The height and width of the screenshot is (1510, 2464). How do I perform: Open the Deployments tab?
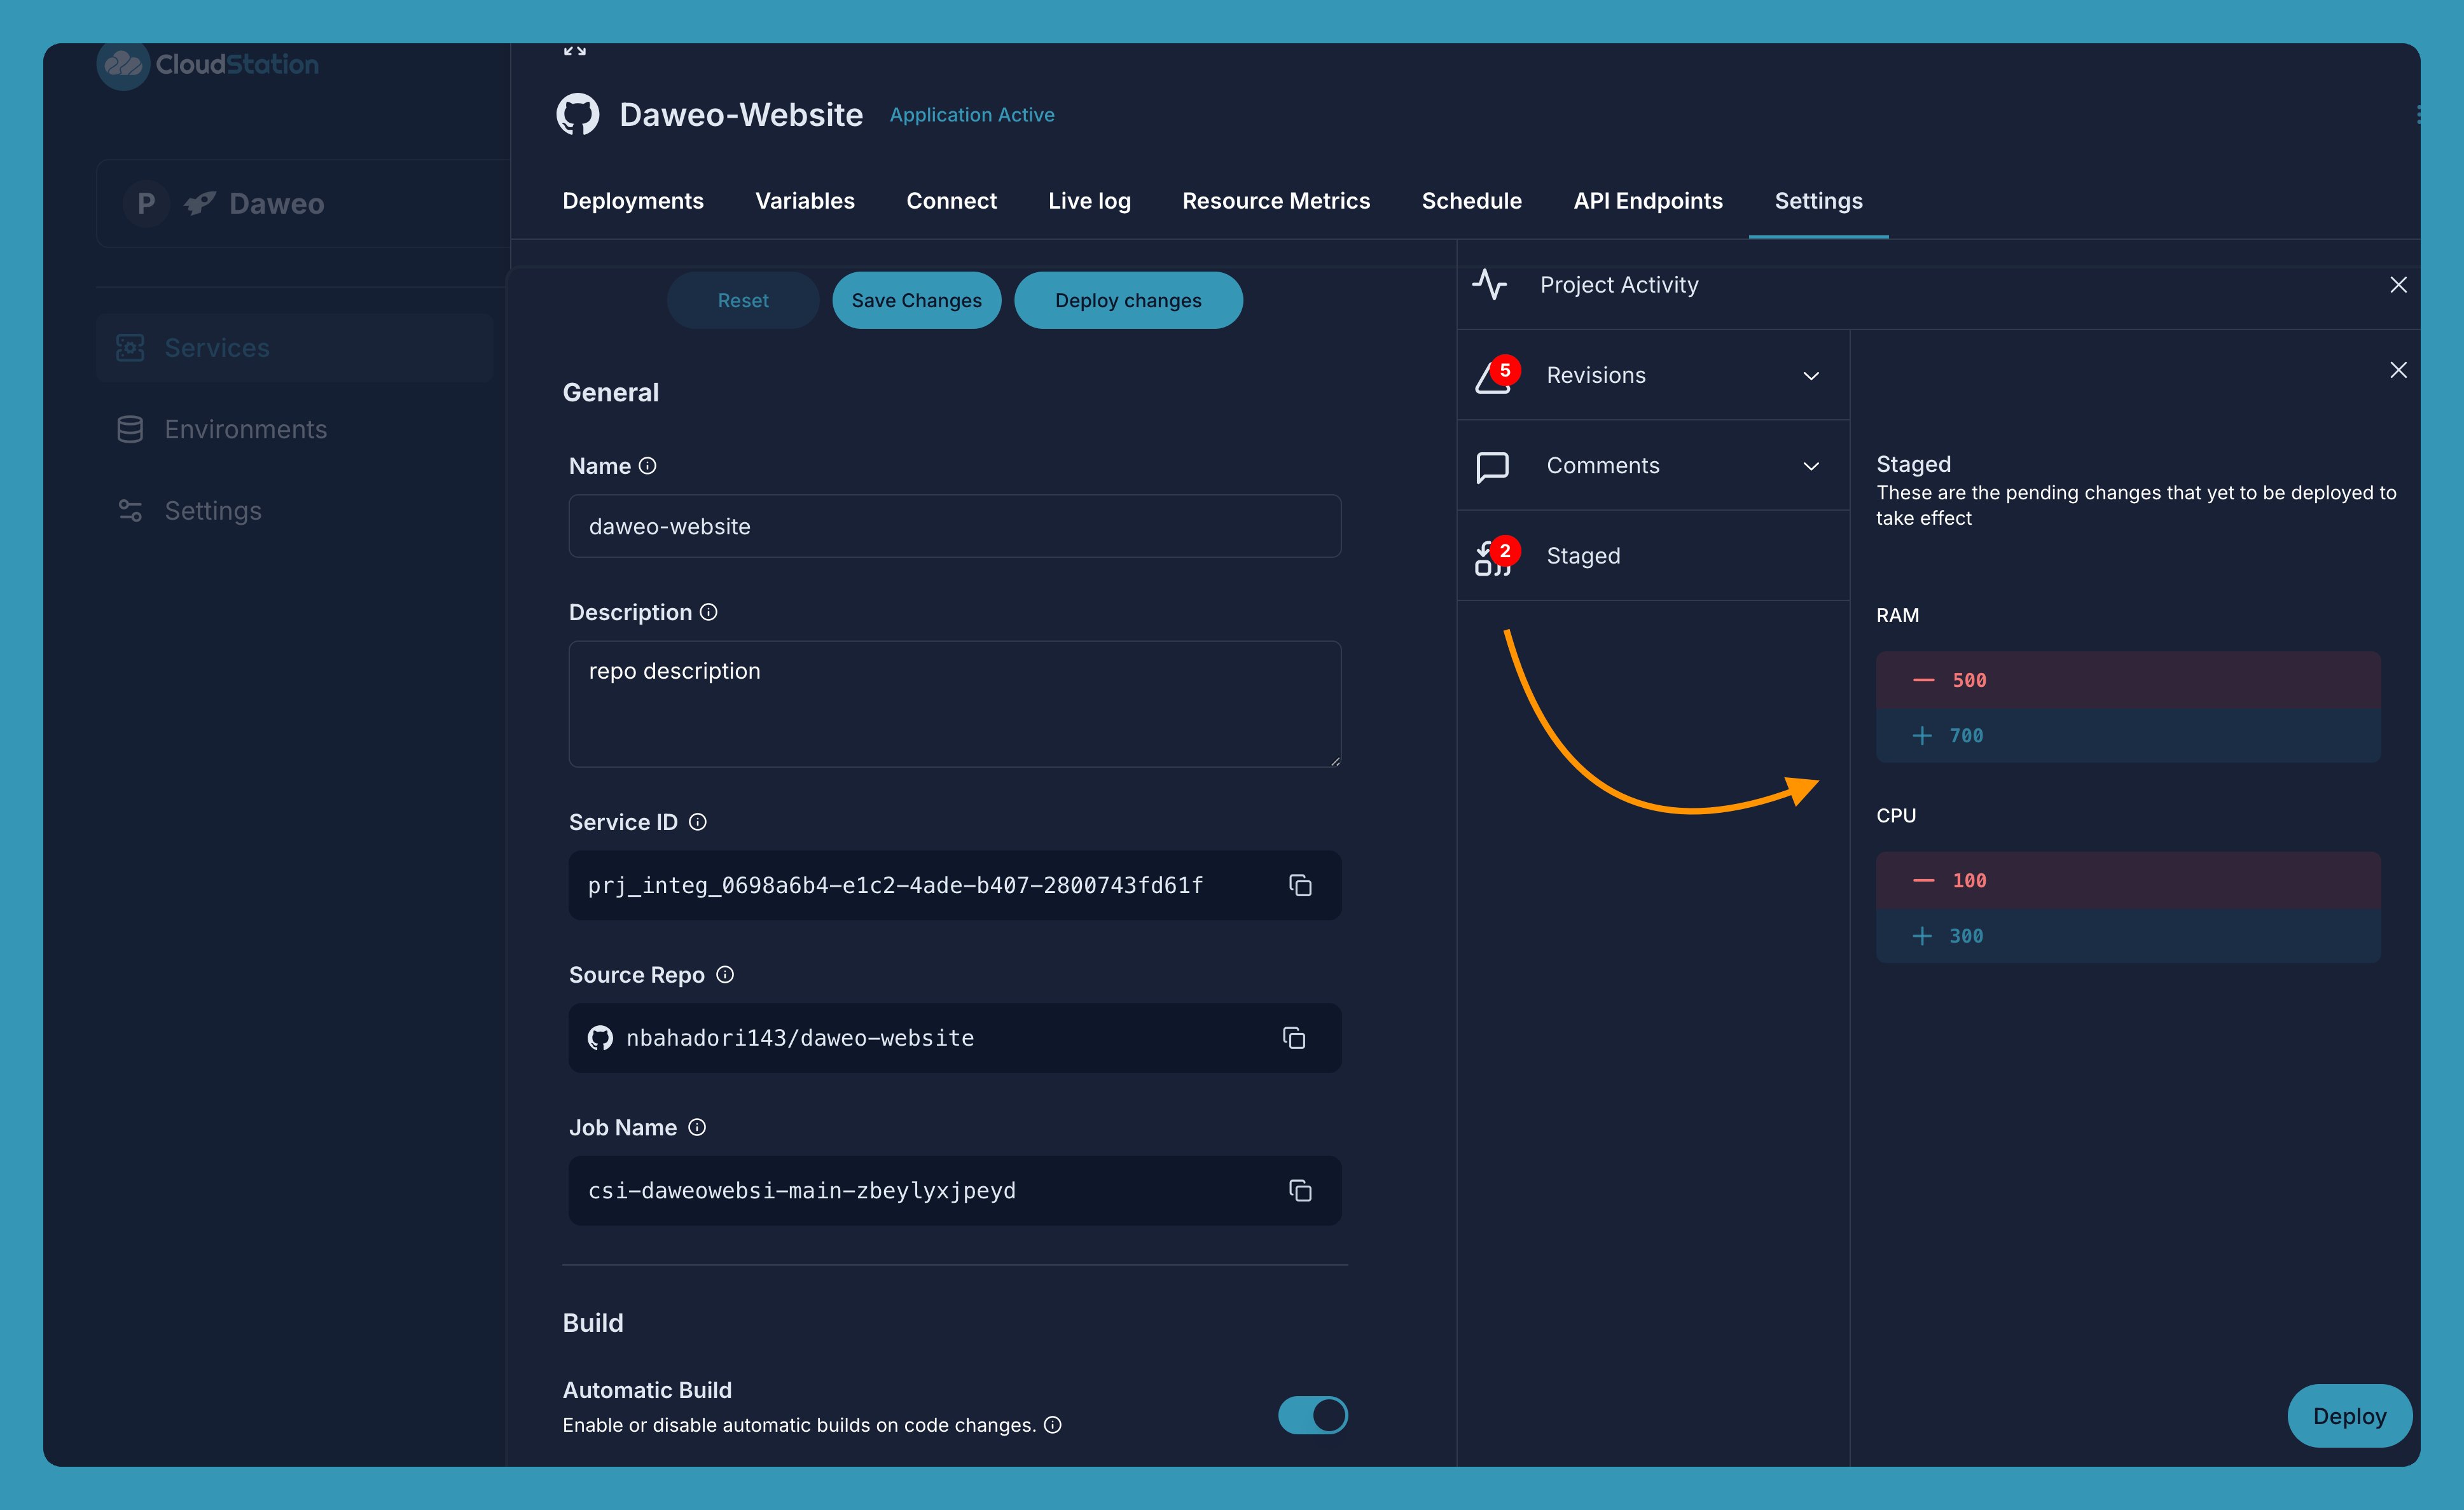click(633, 201)
